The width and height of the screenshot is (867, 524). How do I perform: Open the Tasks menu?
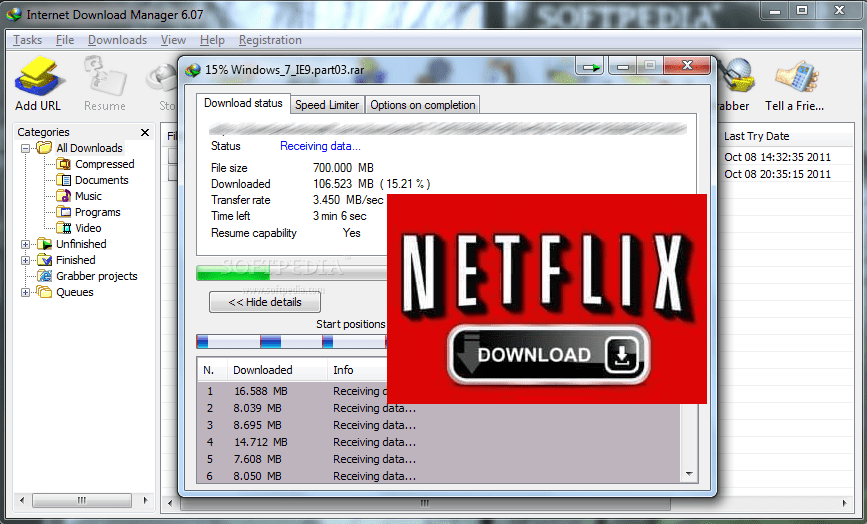tap(28, 40)
